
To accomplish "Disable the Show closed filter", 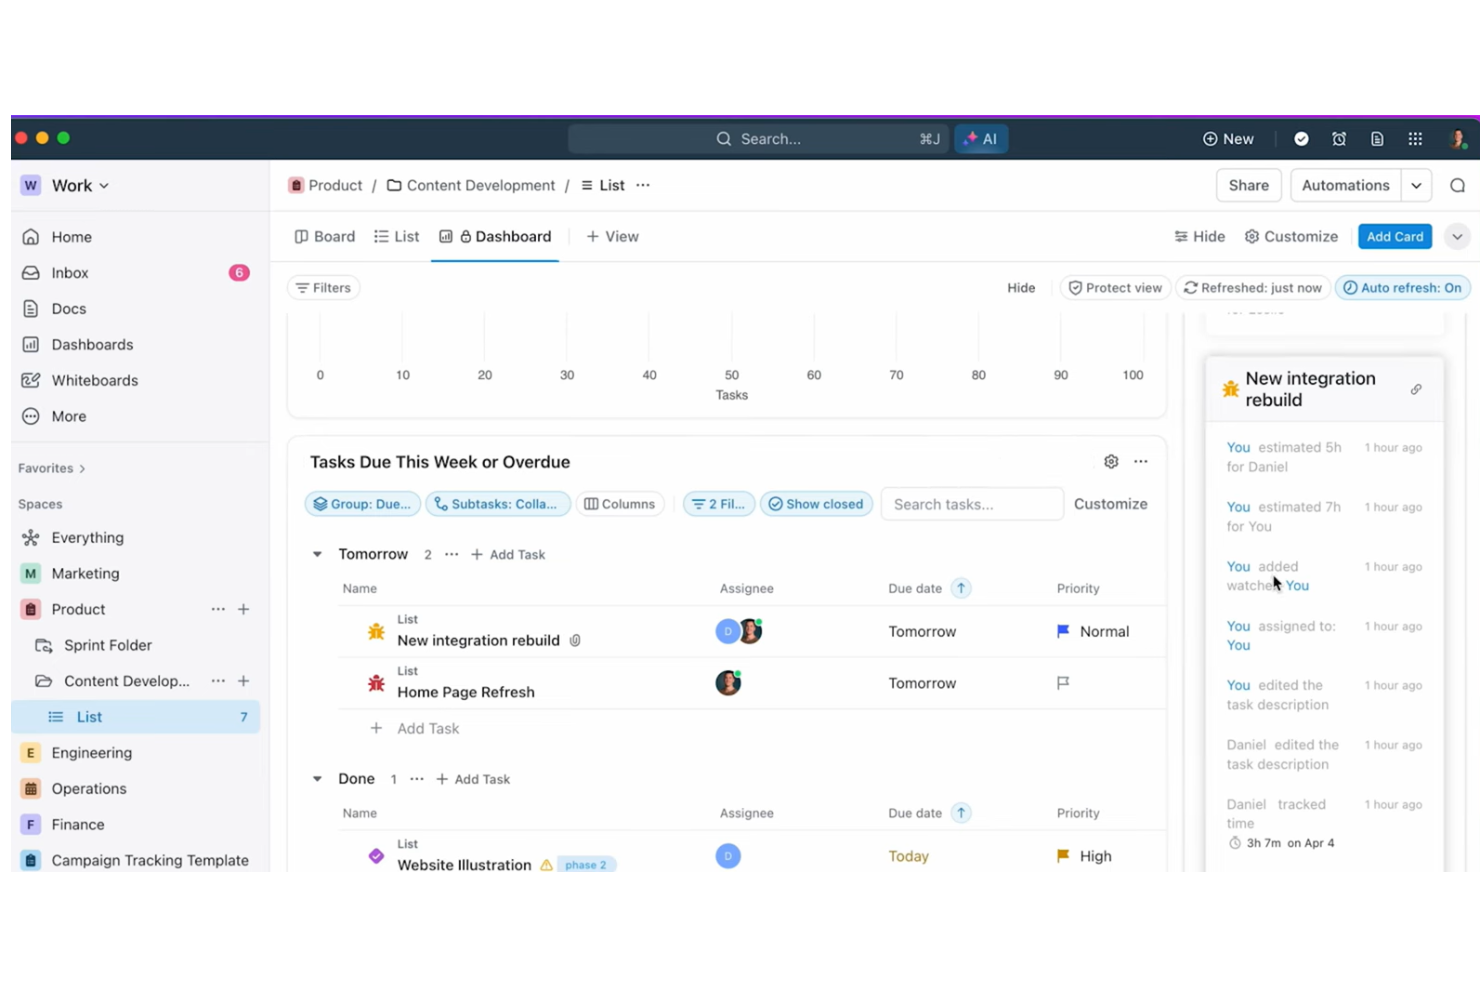I will click(x=816, y=503).
